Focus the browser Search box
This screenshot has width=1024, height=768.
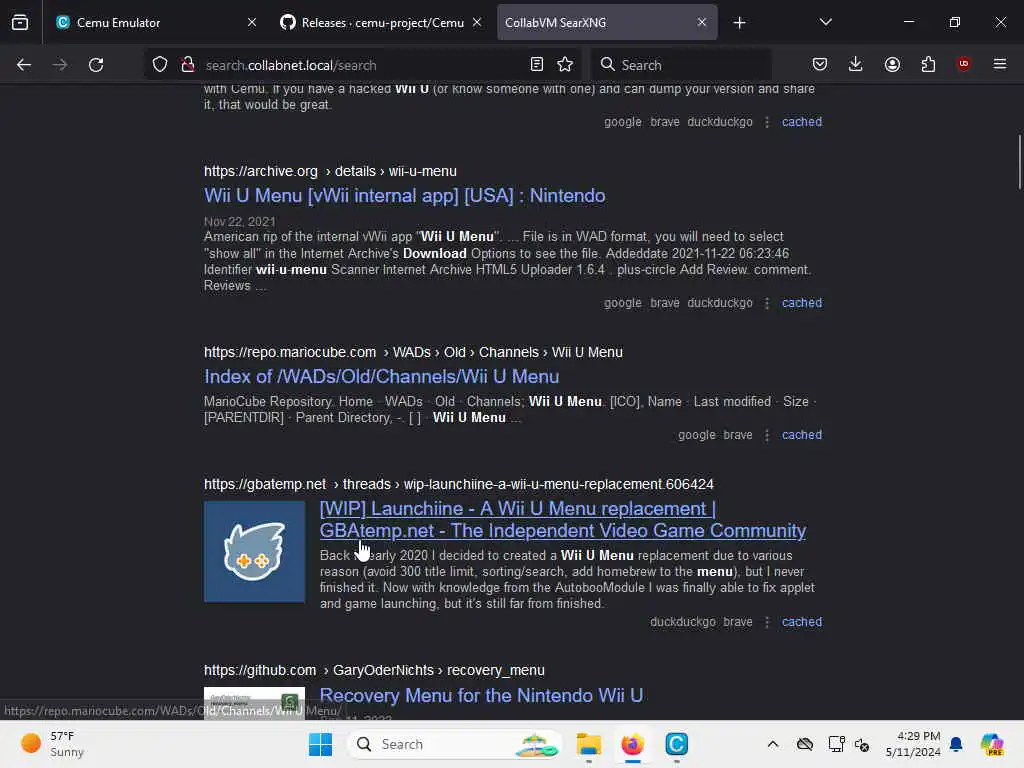(681, 65)
